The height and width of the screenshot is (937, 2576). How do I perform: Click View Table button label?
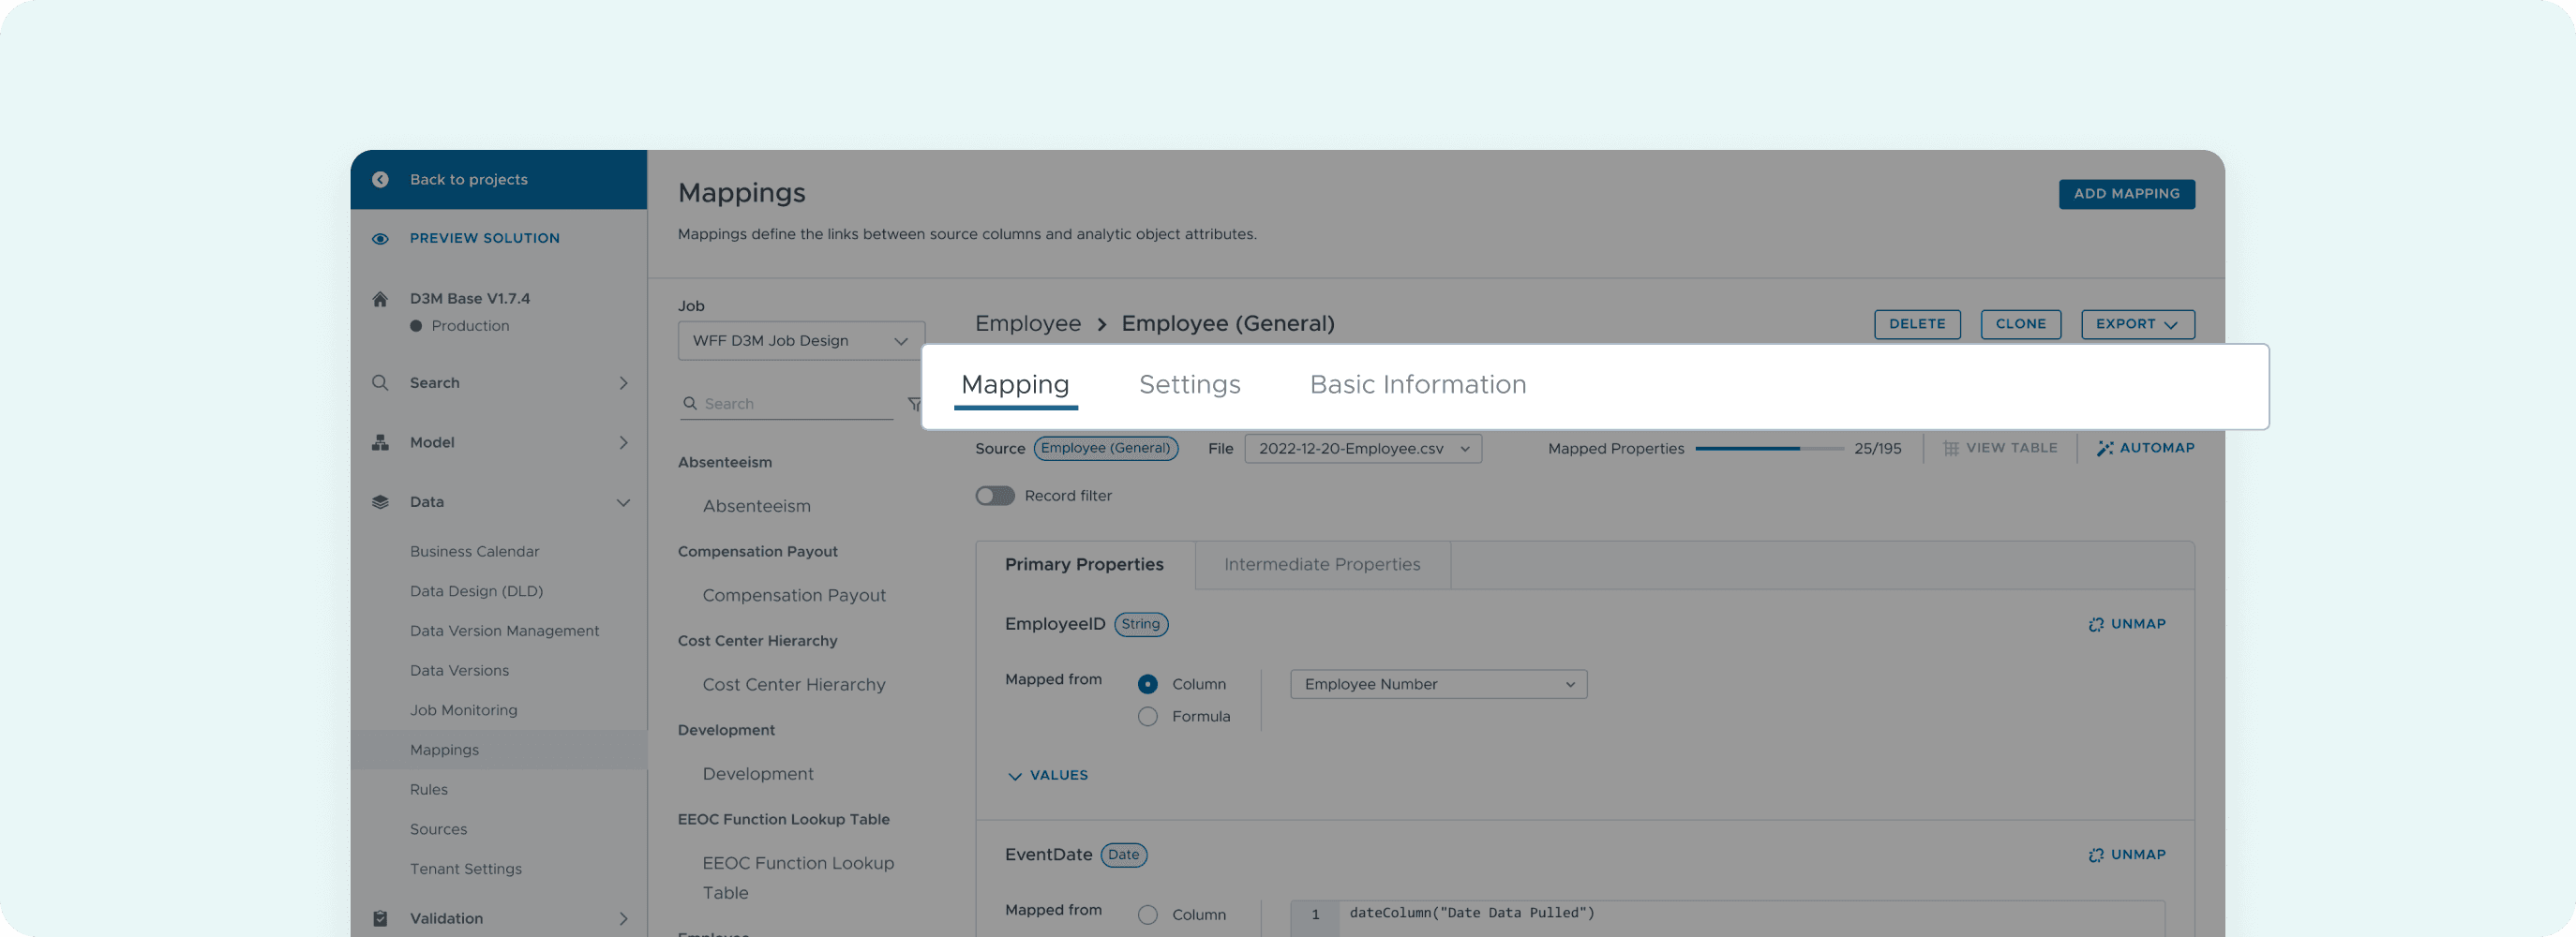[2011, 448]
